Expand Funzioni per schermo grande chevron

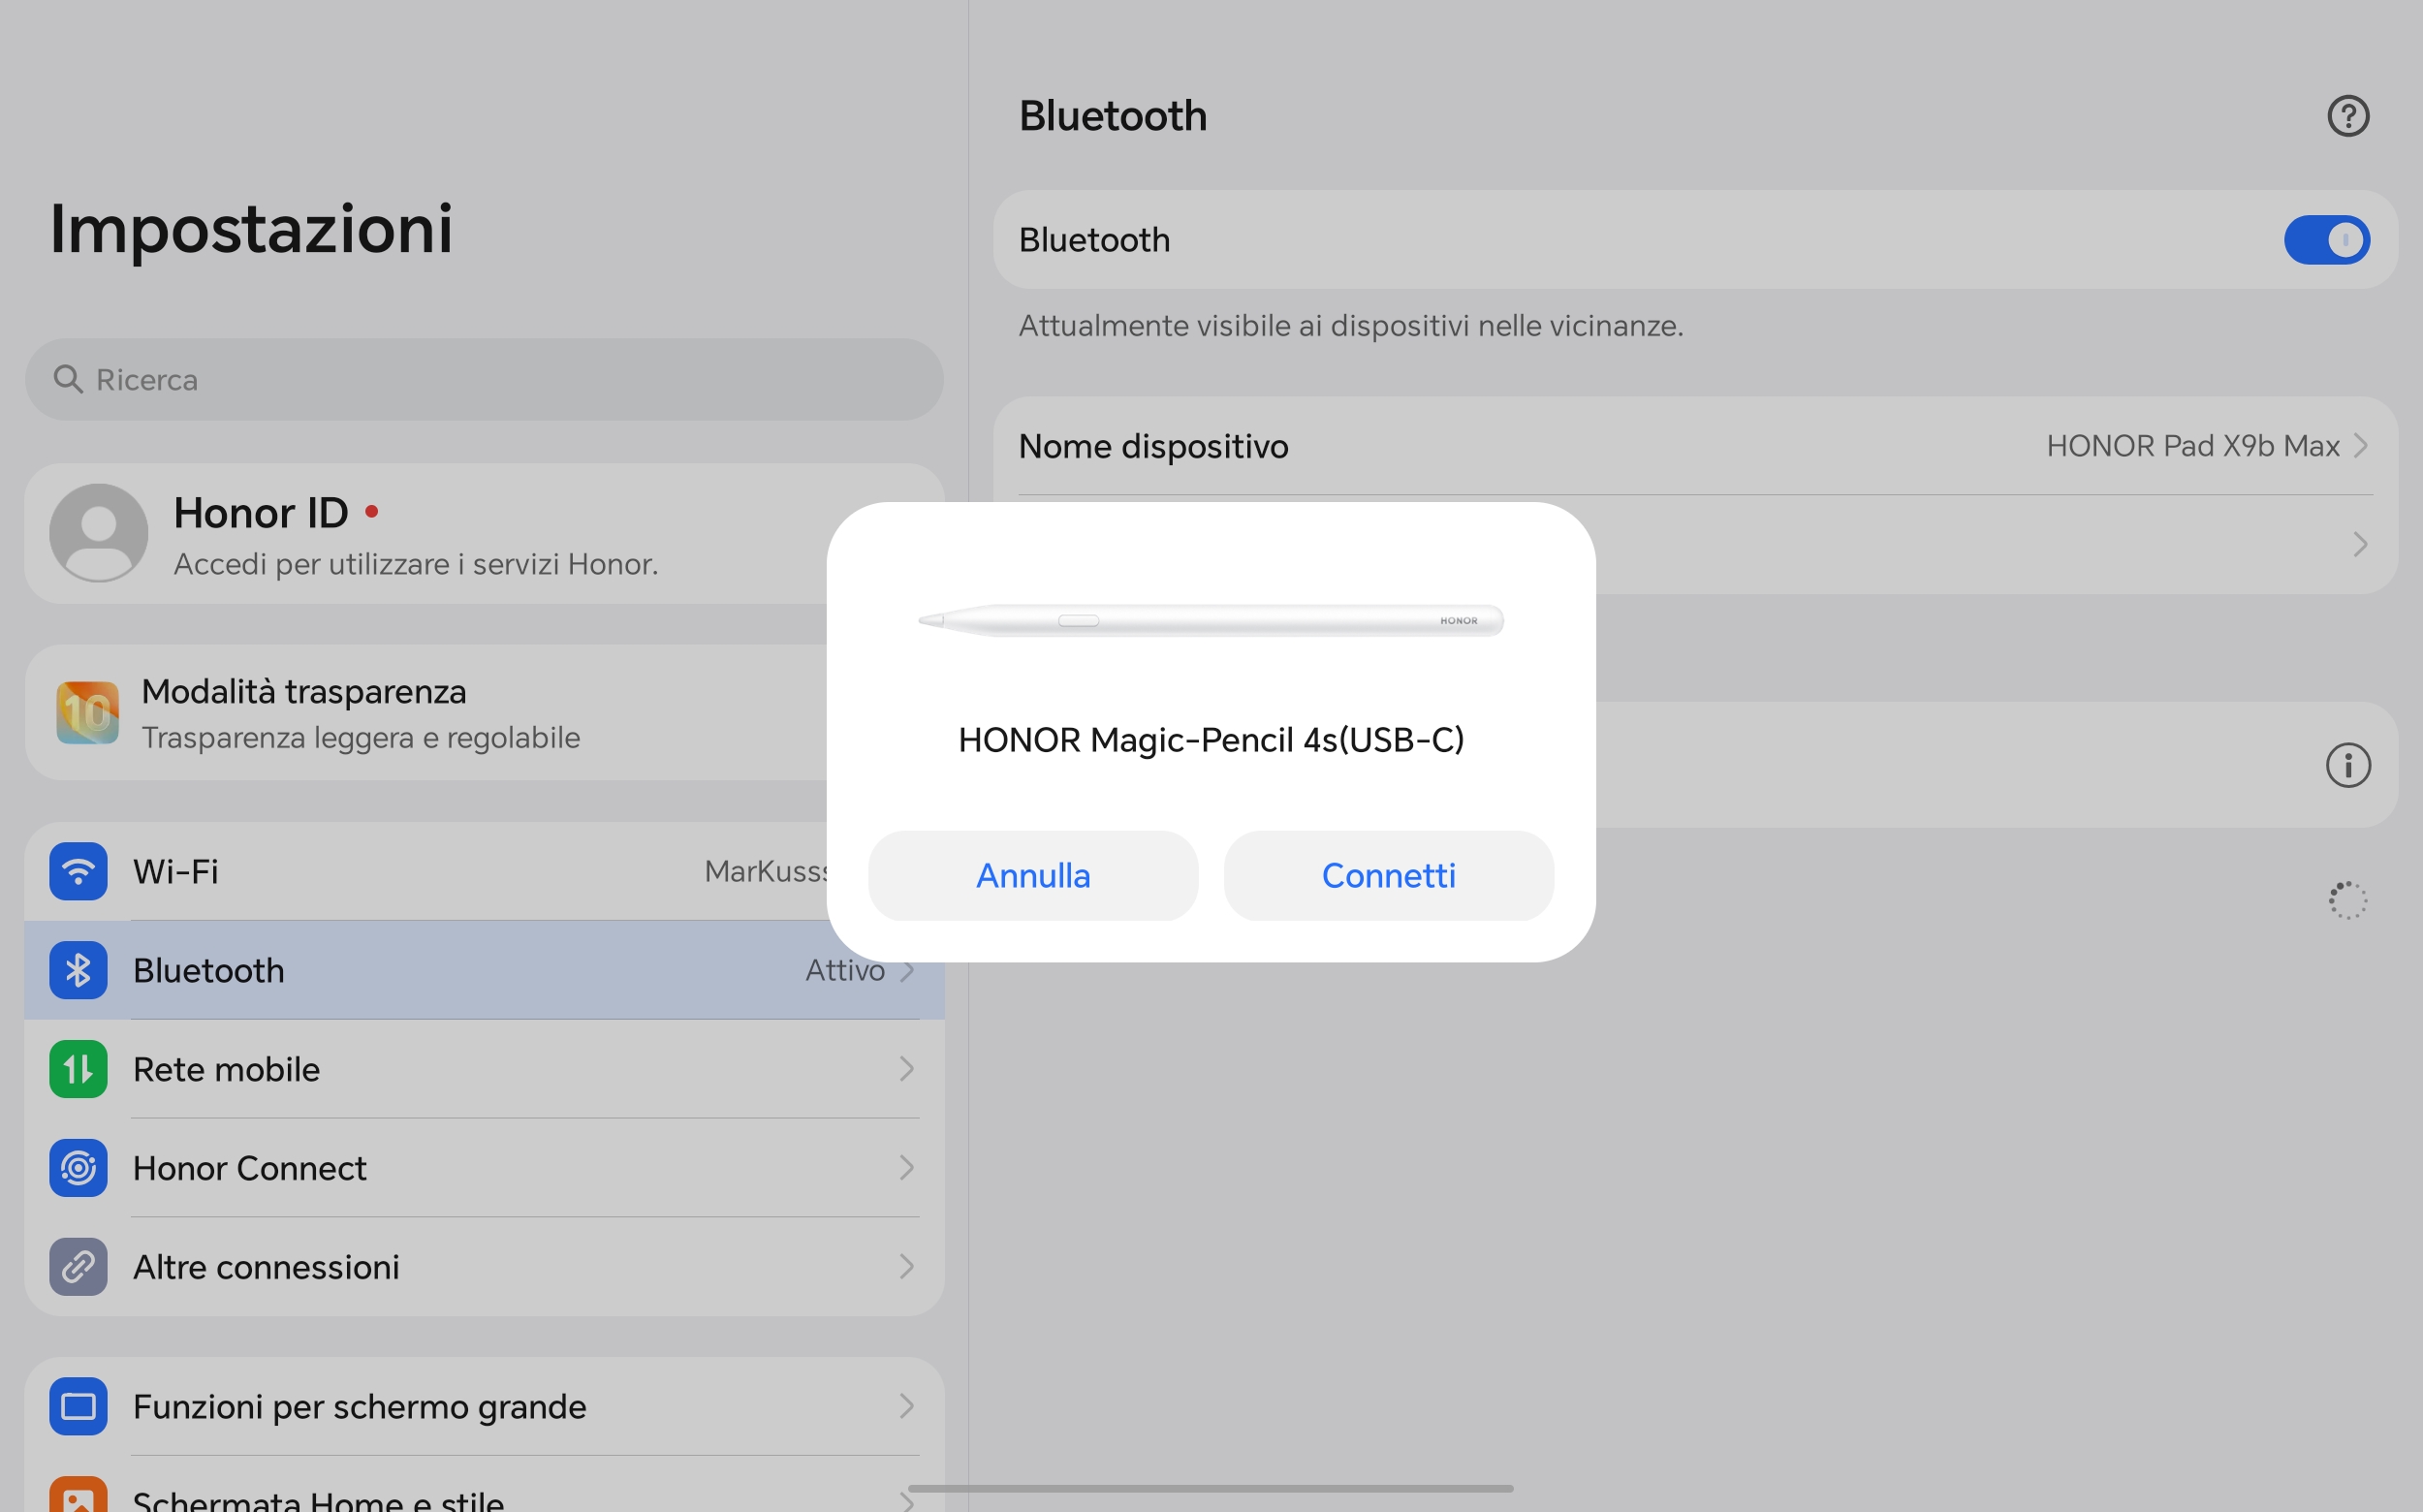click(906, 1407)
